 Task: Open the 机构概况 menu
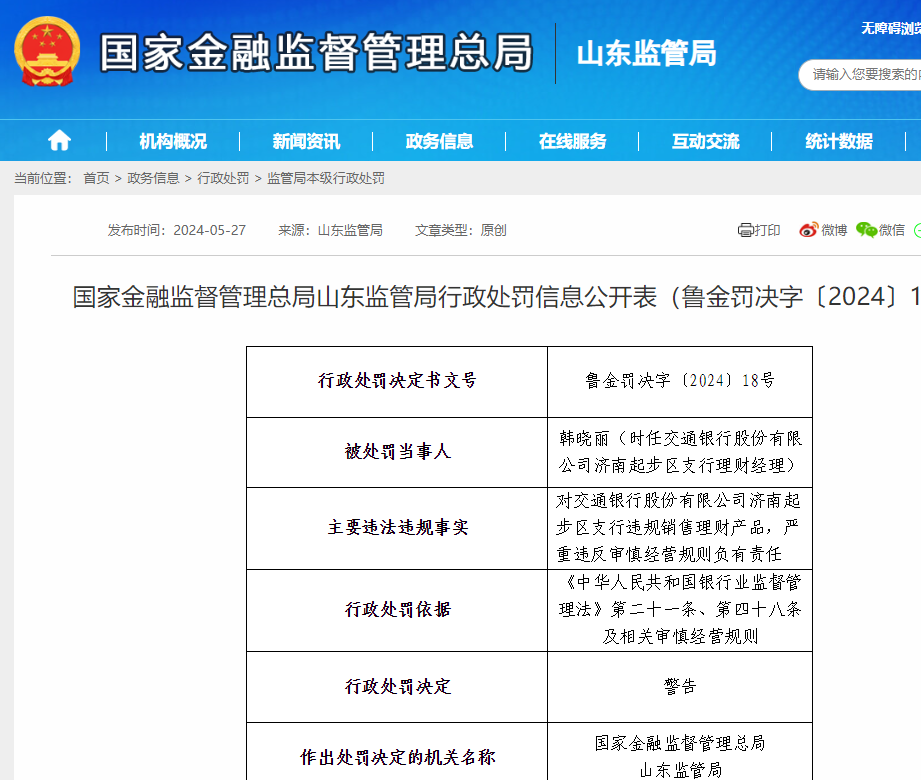[173, 141]
